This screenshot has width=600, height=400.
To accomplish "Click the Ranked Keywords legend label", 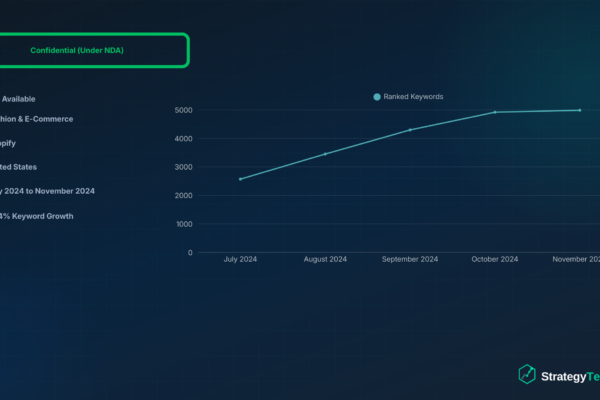I will [413, 97].
